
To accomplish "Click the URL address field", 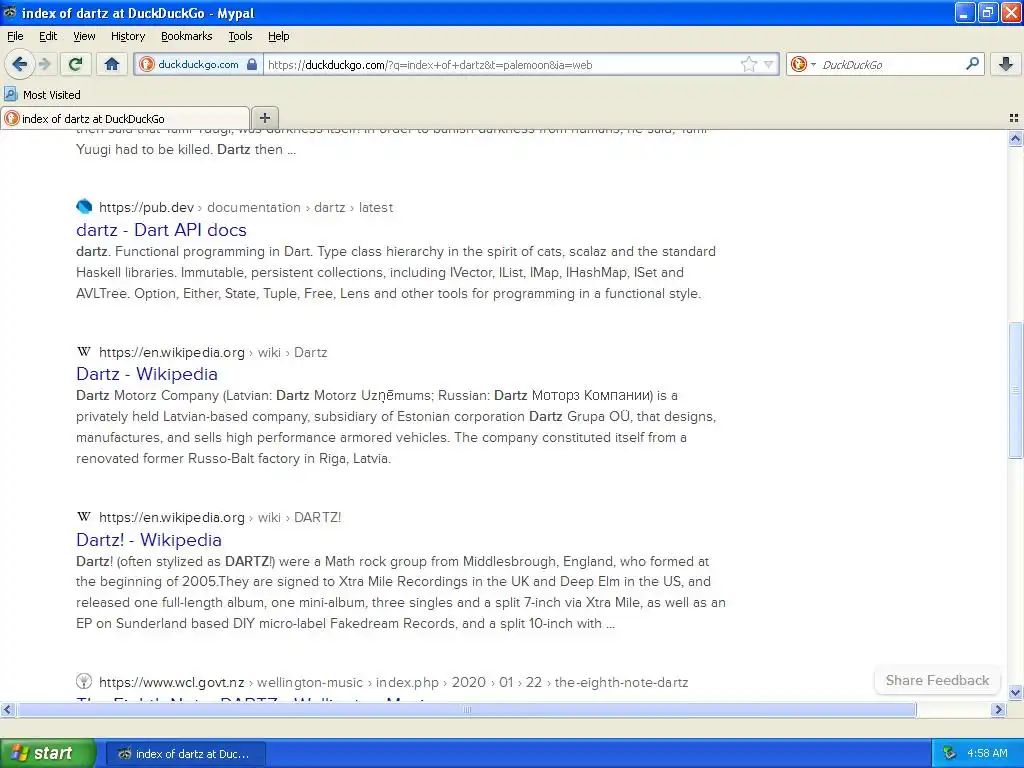I will pos(500,65).
